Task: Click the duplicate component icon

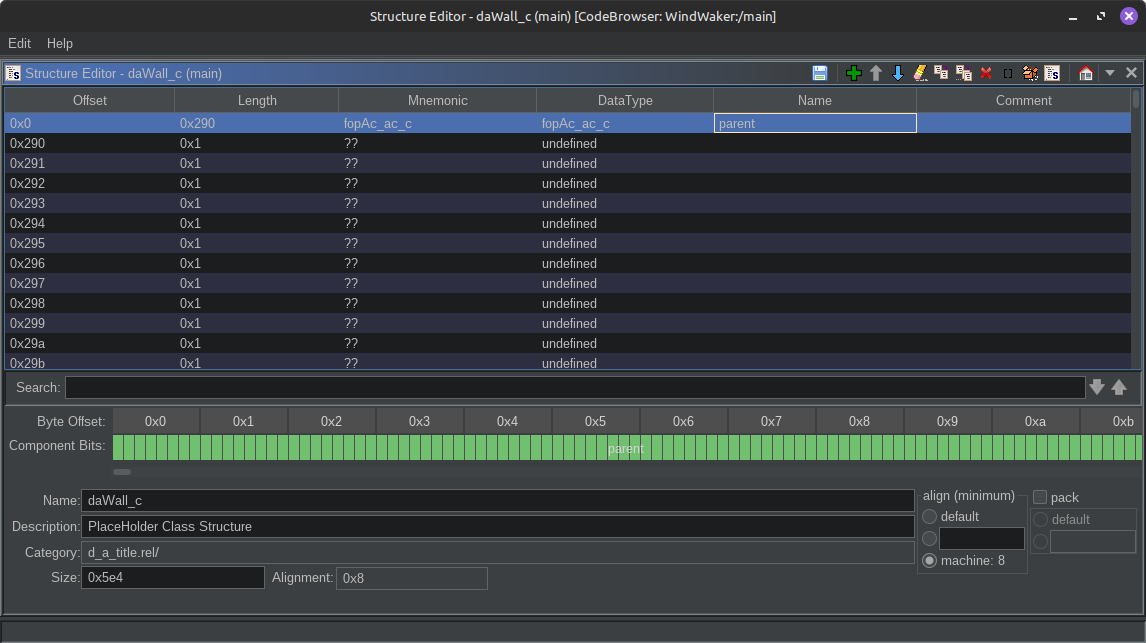Action: click(x=941, y=73)
